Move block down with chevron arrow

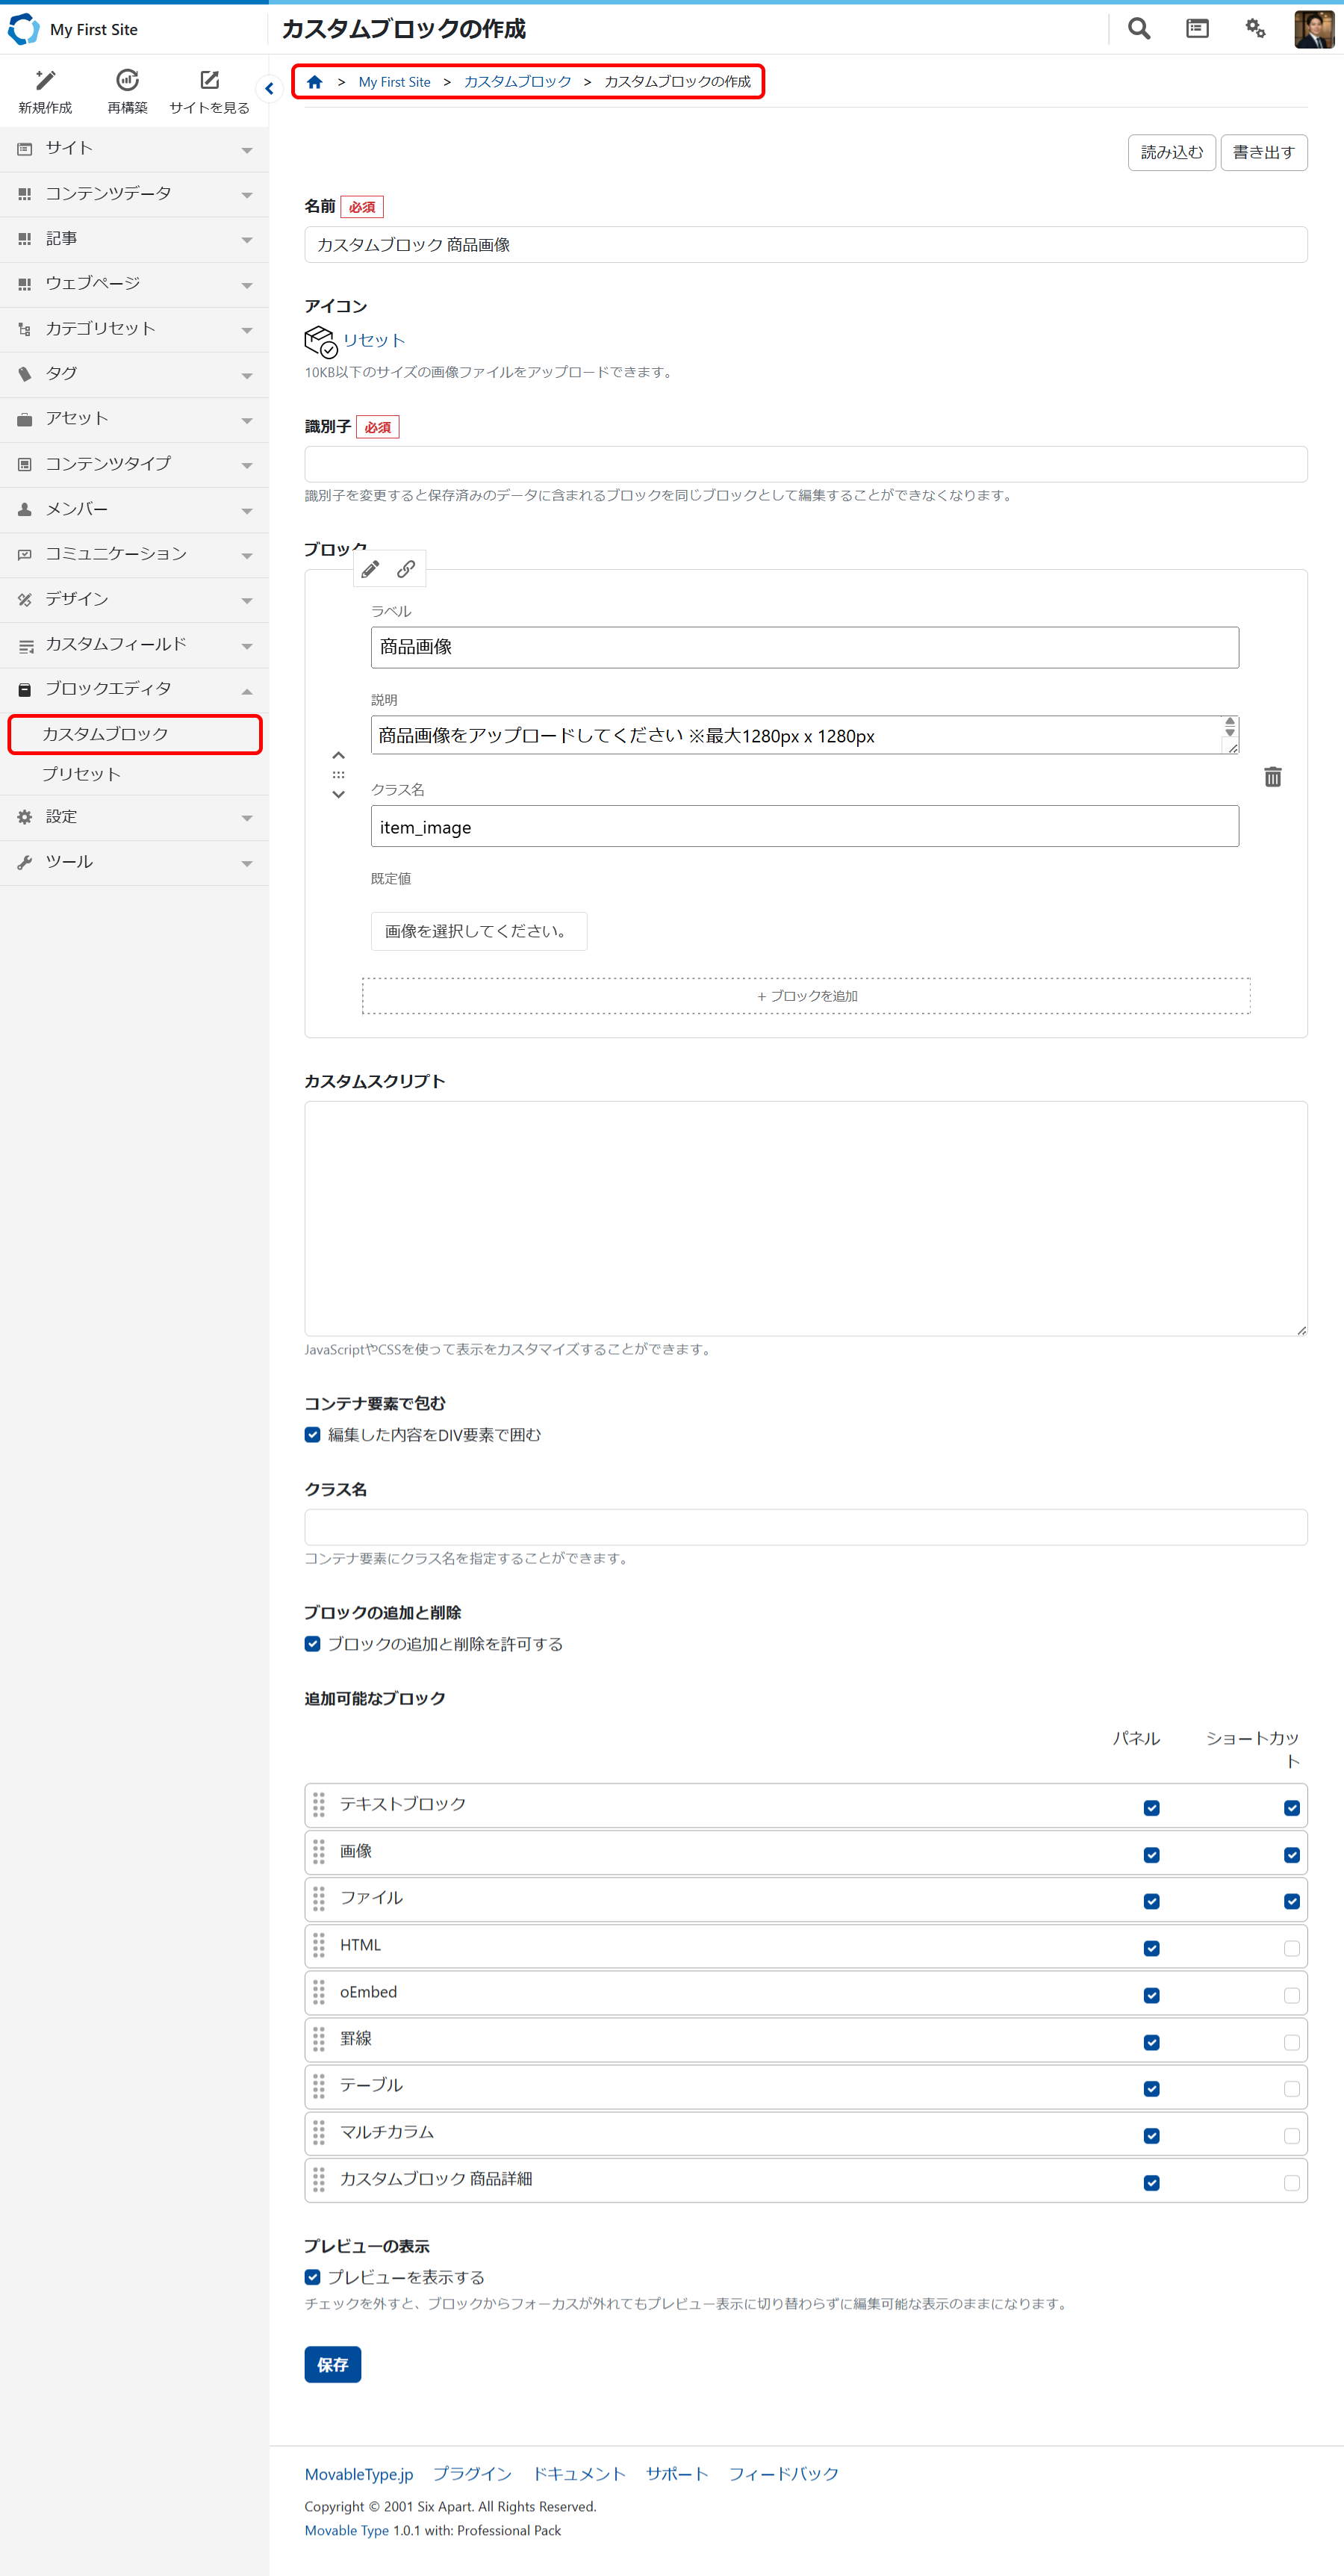(338, 795)
